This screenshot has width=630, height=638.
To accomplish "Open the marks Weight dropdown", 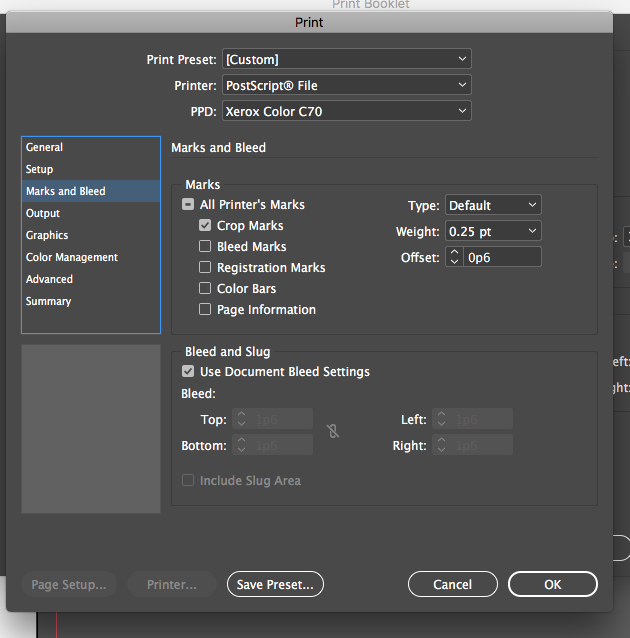I will 493,231.
